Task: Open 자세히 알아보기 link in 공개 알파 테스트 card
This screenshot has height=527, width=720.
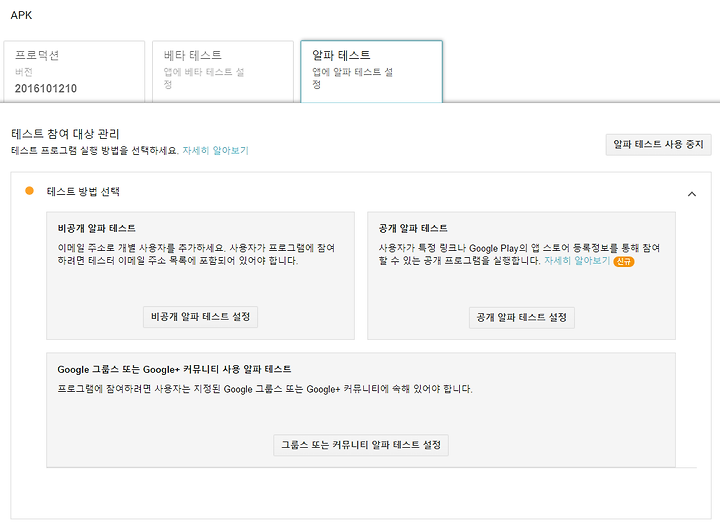Action: [x=576, y=261]
